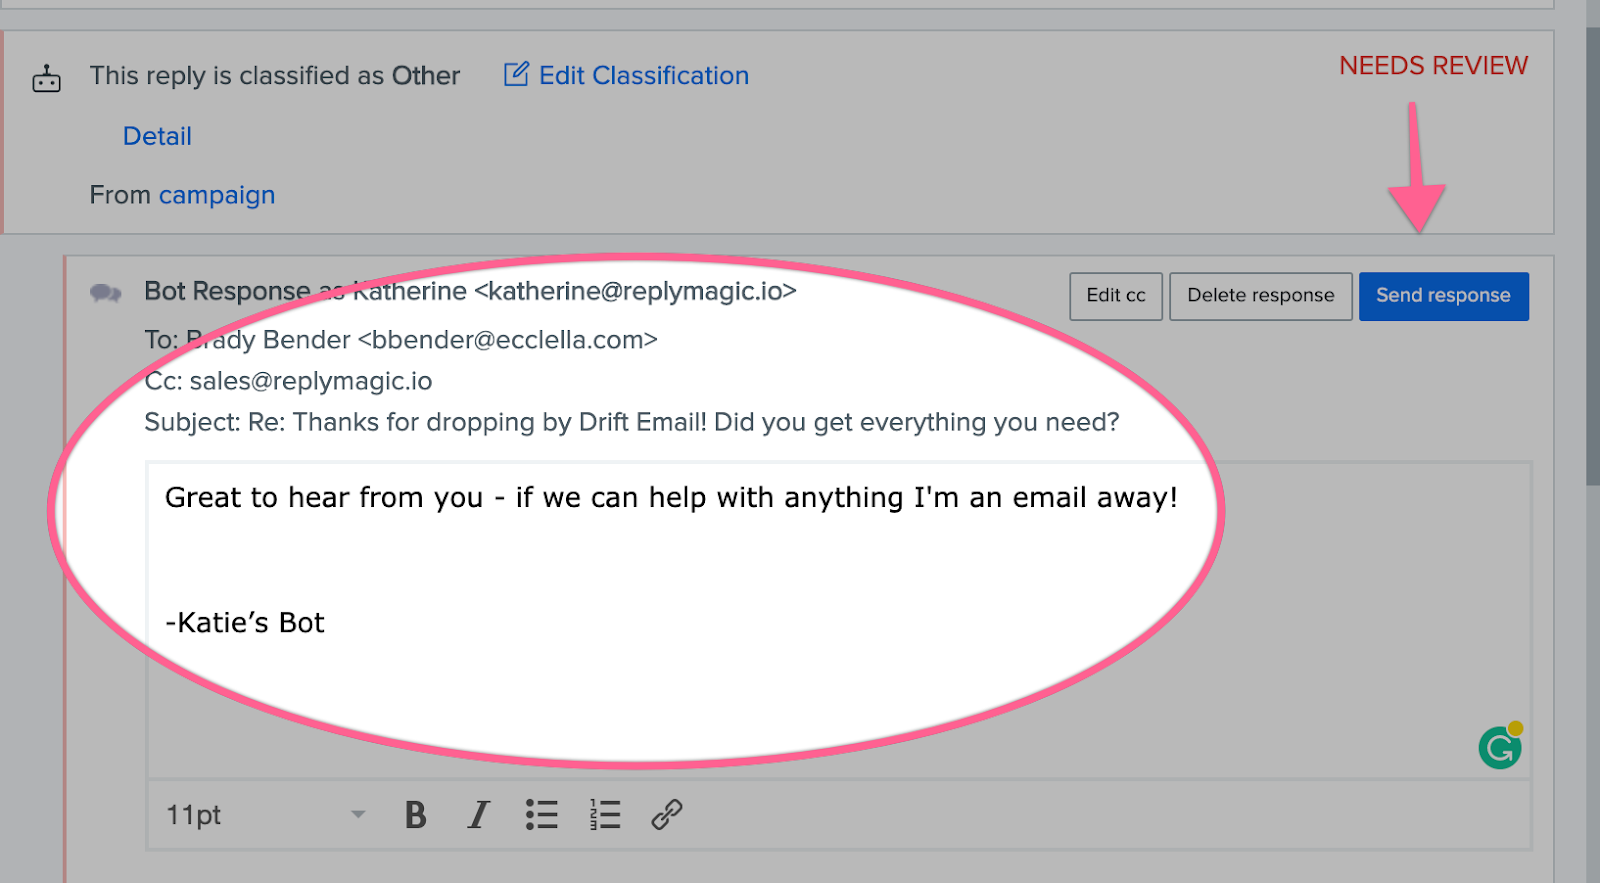Click the Bot Response as Katherine header
The height and width of the screenshot is (883, 1600).
(x=470, y=291)
